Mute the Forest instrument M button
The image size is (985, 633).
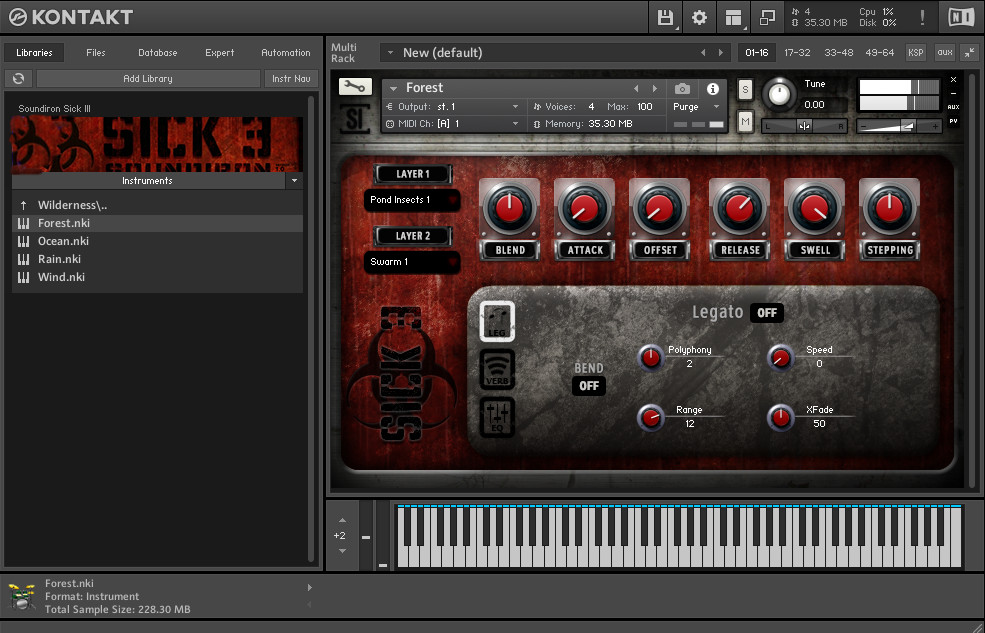pyautogui.click(x=745, y=121)
